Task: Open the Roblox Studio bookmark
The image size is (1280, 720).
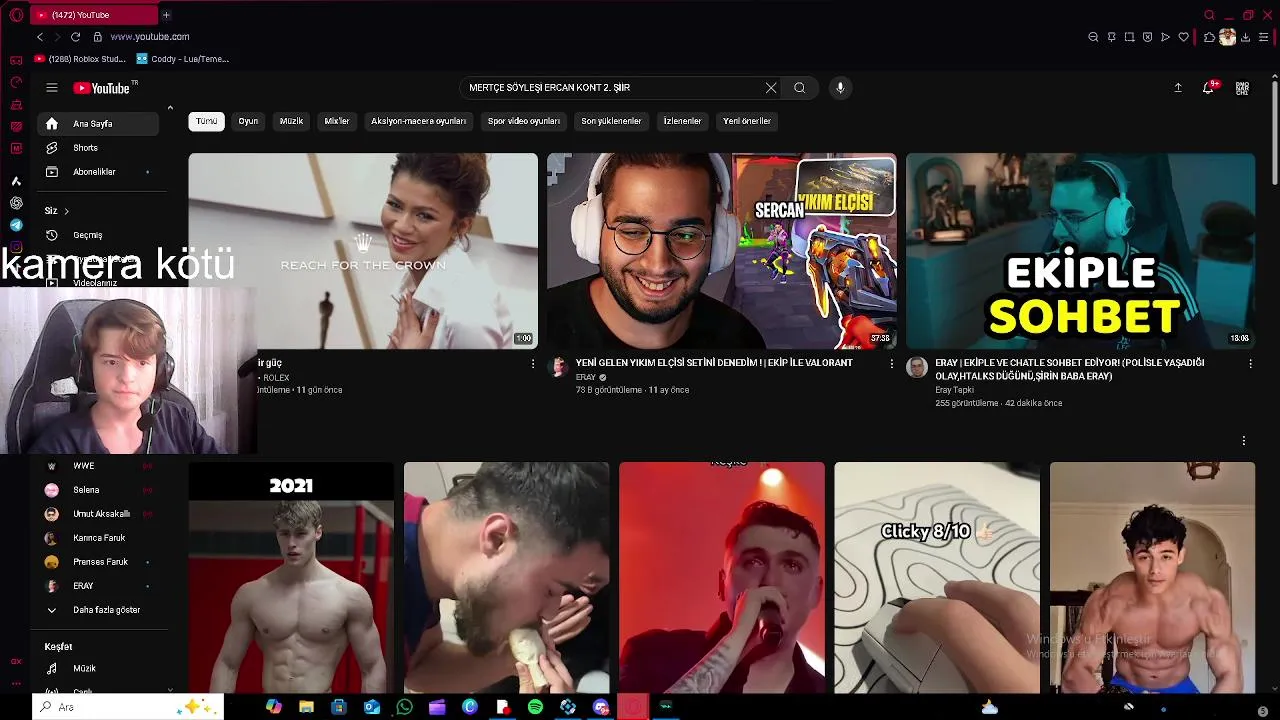Action: [x=80, y=59]
